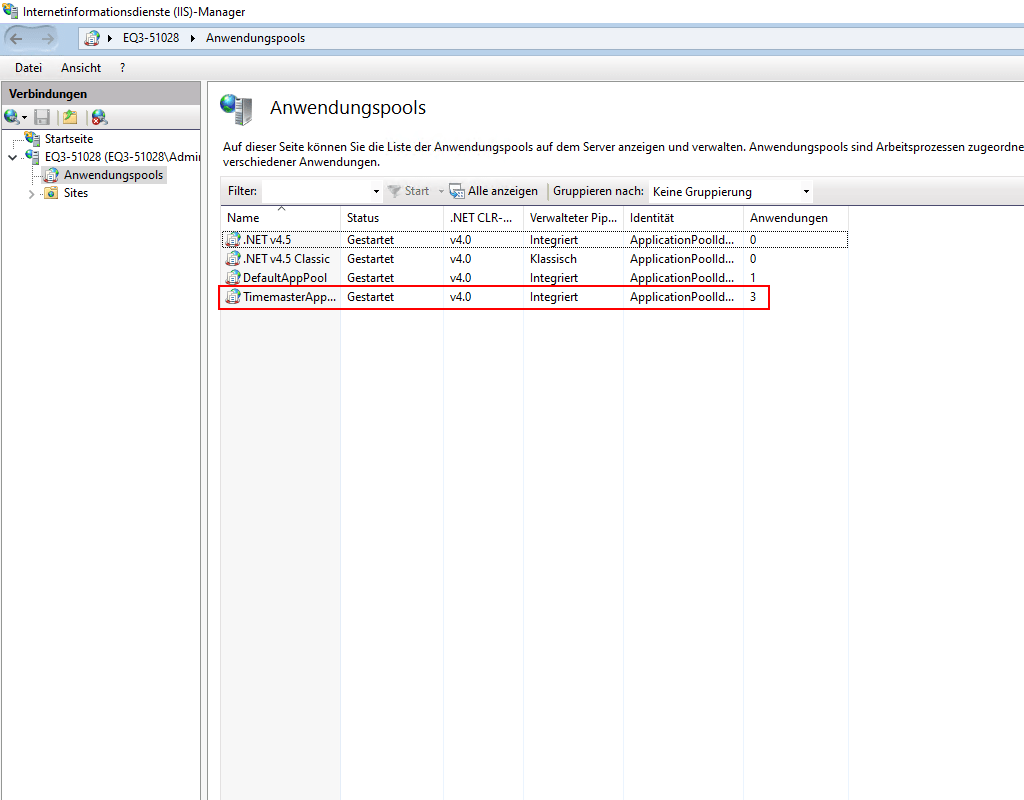Click the navigate back arrow button
Viewport: 1024px width, 800px height.
tap(17, 38)
